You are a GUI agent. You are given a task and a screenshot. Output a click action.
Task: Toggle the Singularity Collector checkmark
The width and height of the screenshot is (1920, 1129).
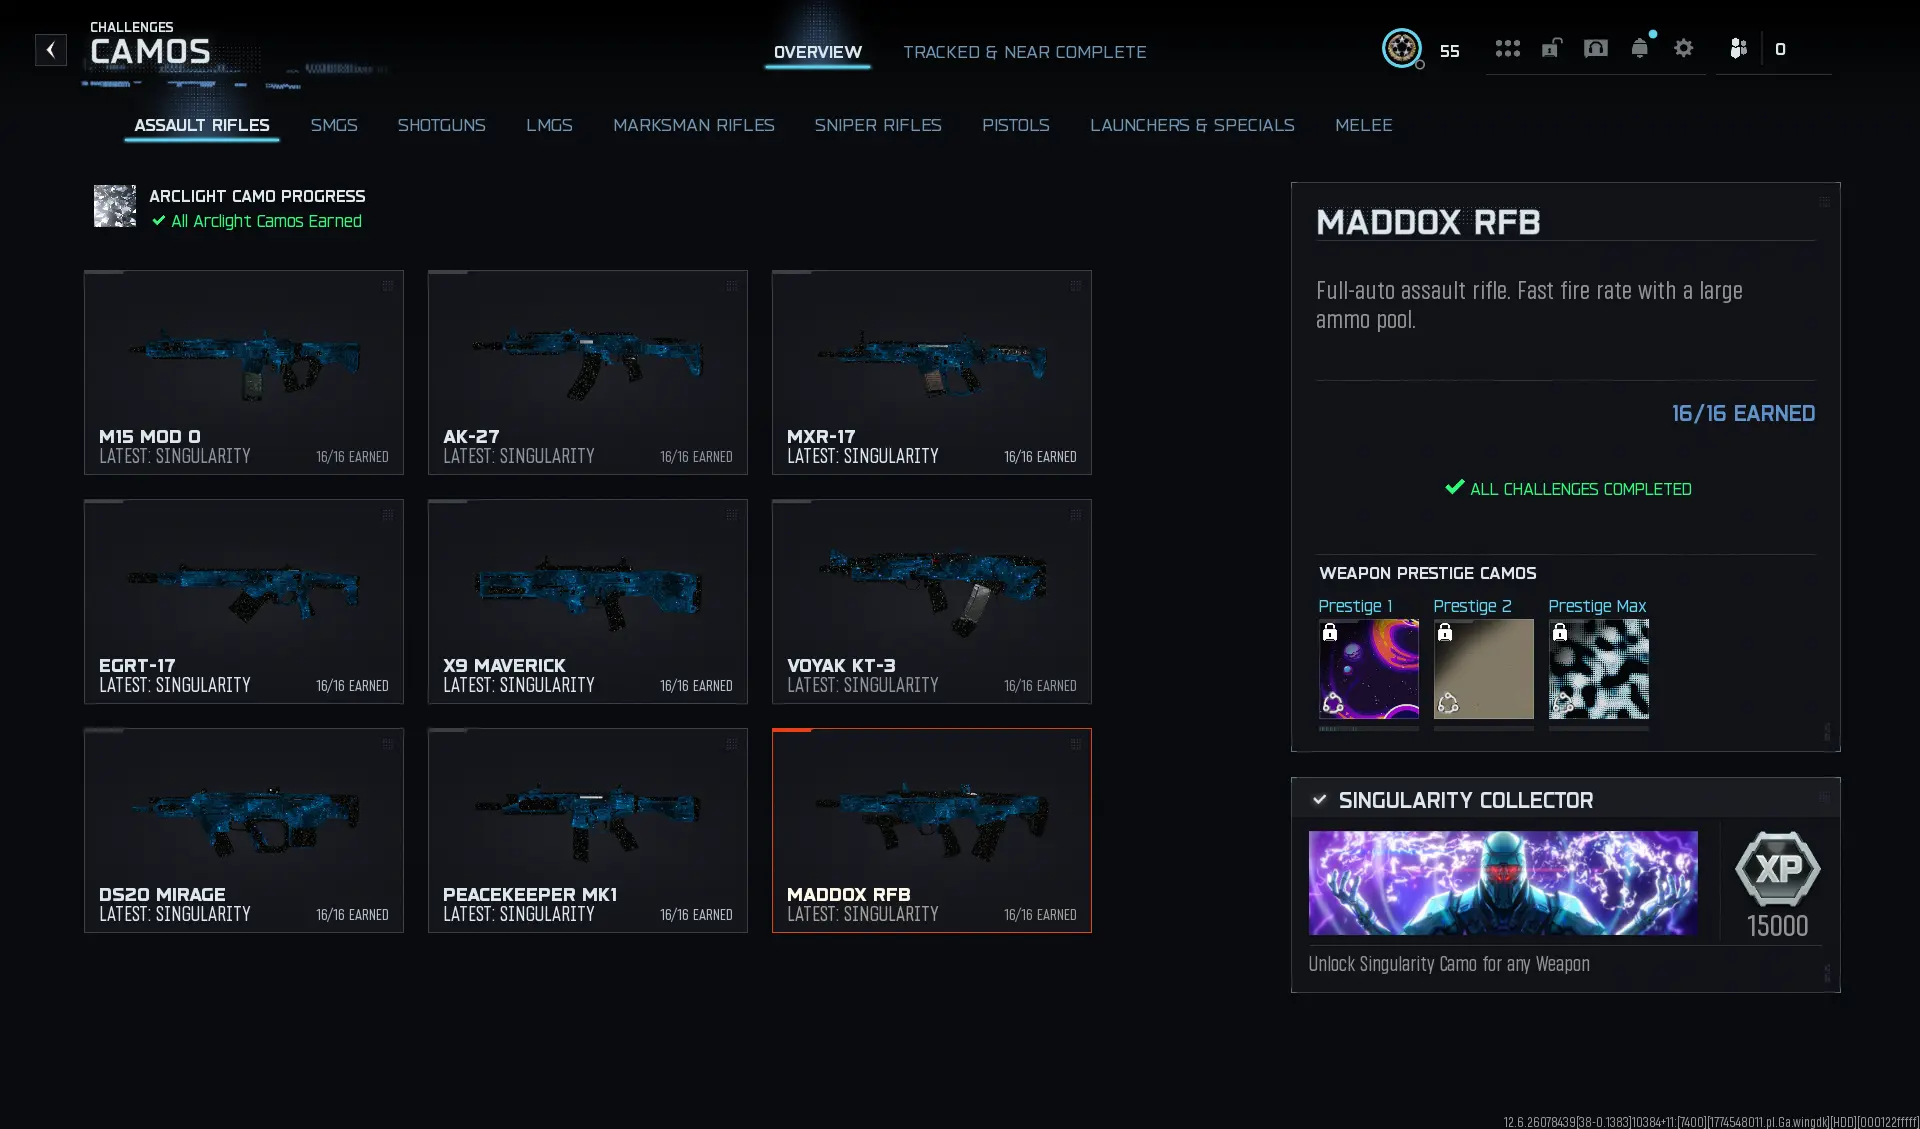click(x=1320, y=799)
